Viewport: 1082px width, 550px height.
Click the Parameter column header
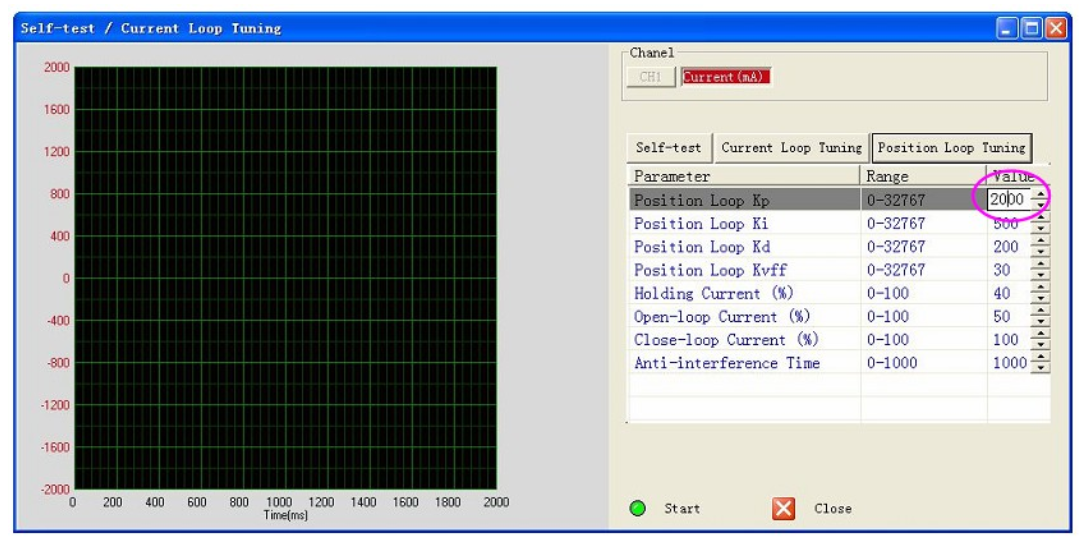click(744, 176)
